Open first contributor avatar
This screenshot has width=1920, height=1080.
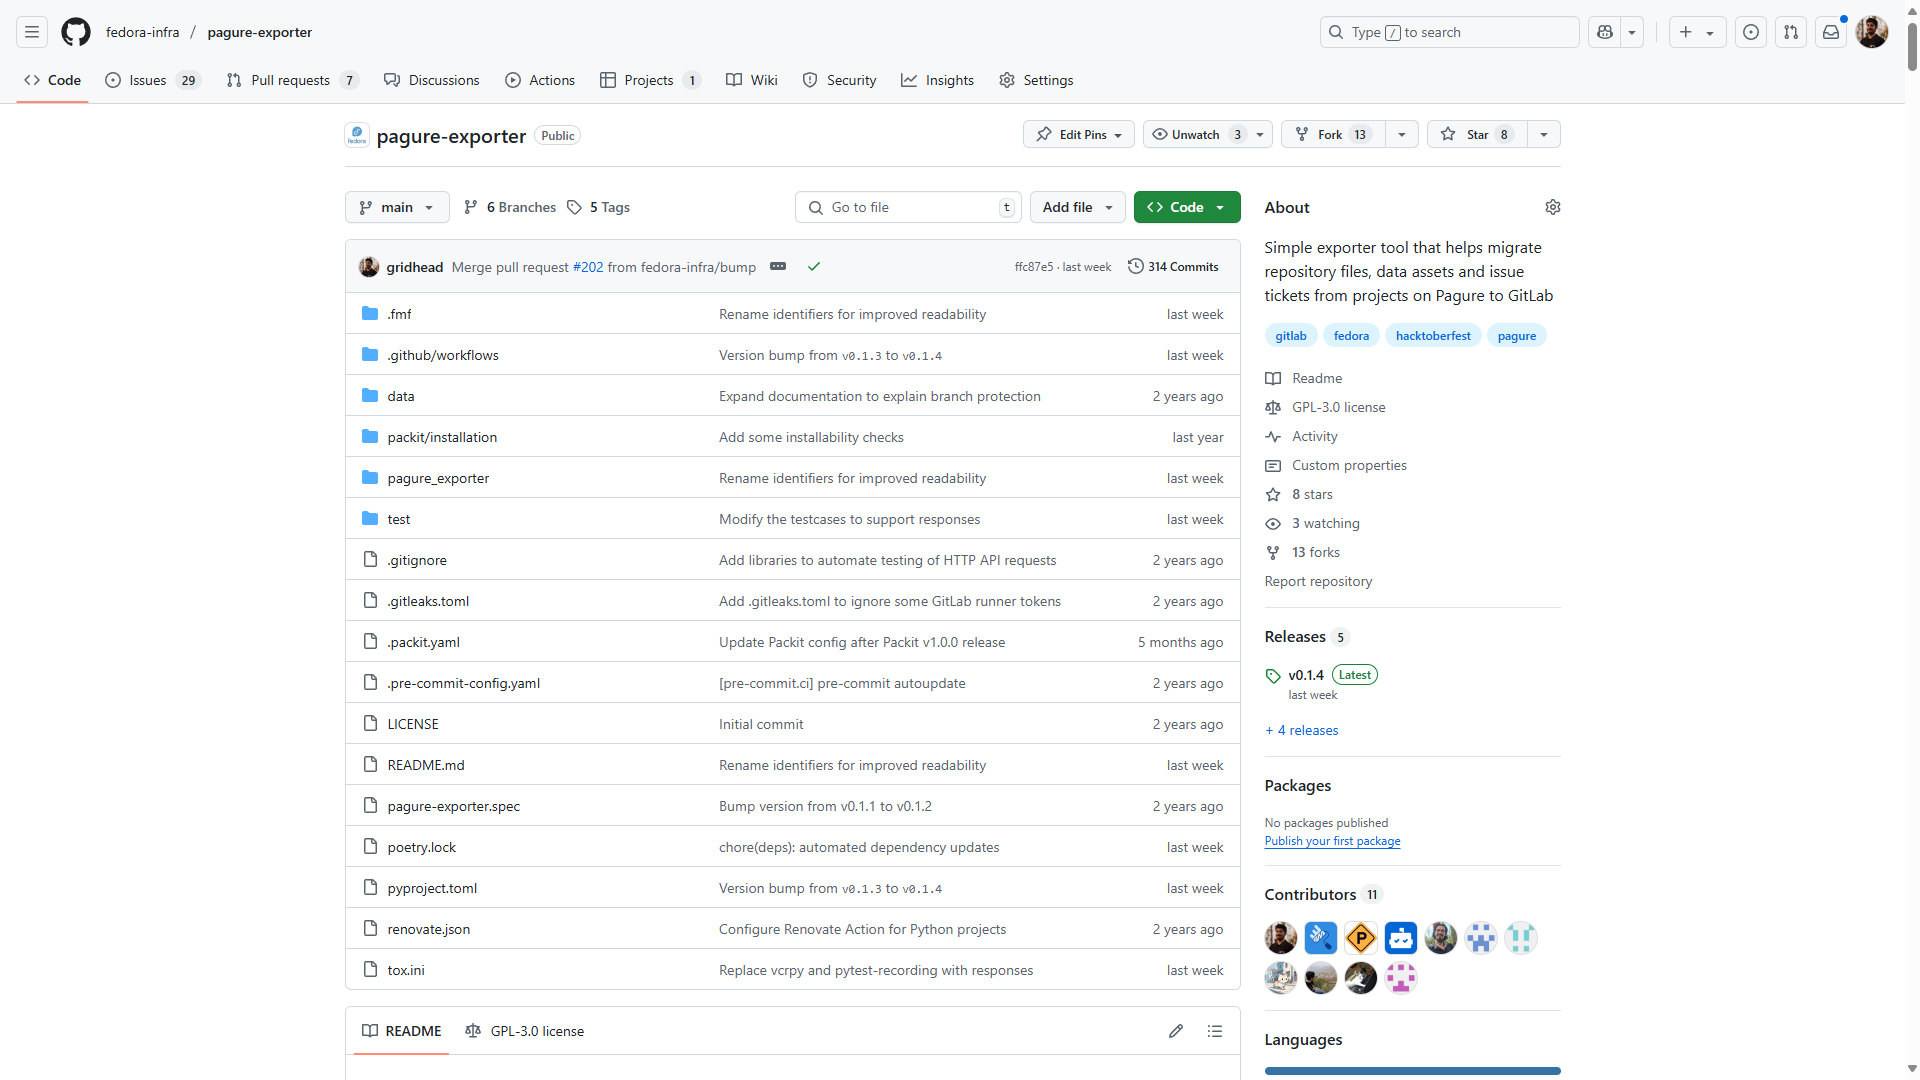(x=1281, y=938)
